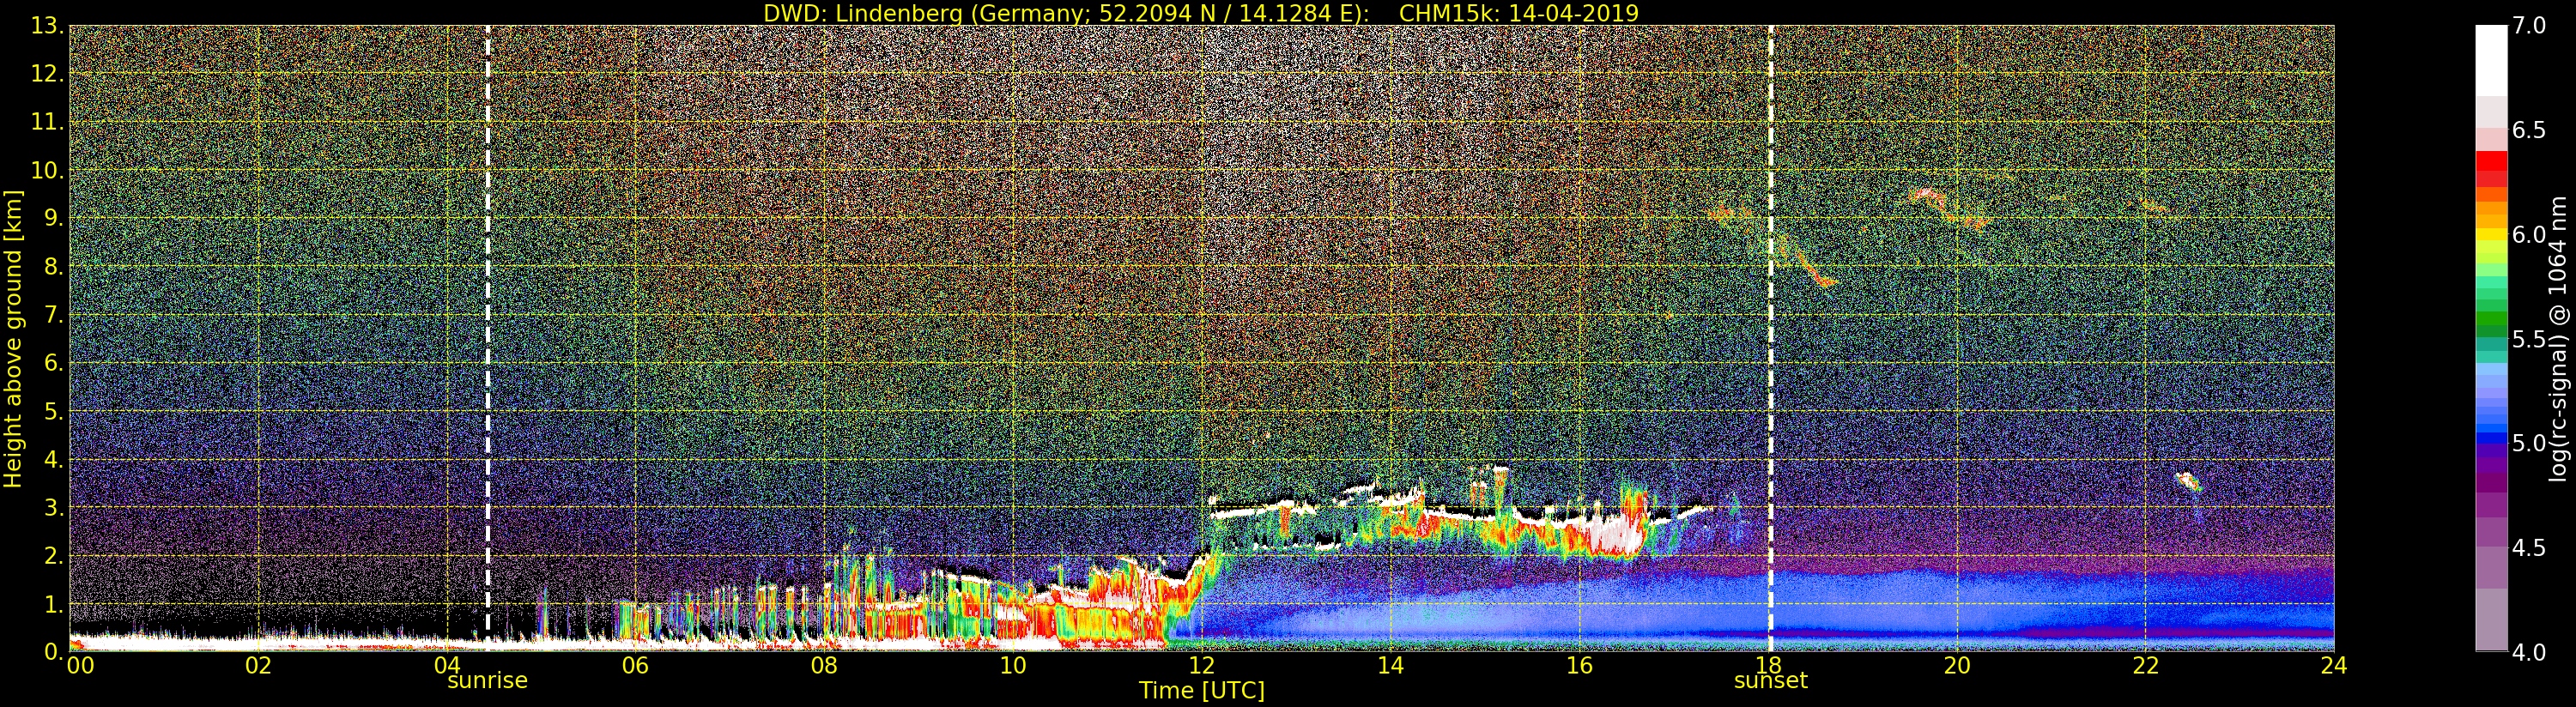Click the plot title 'DWD: Lindenberg (Germany; 52.2094 N / 14.1284 E)'
Viewport: 2576px width, 707px height.
(1066, 13)
